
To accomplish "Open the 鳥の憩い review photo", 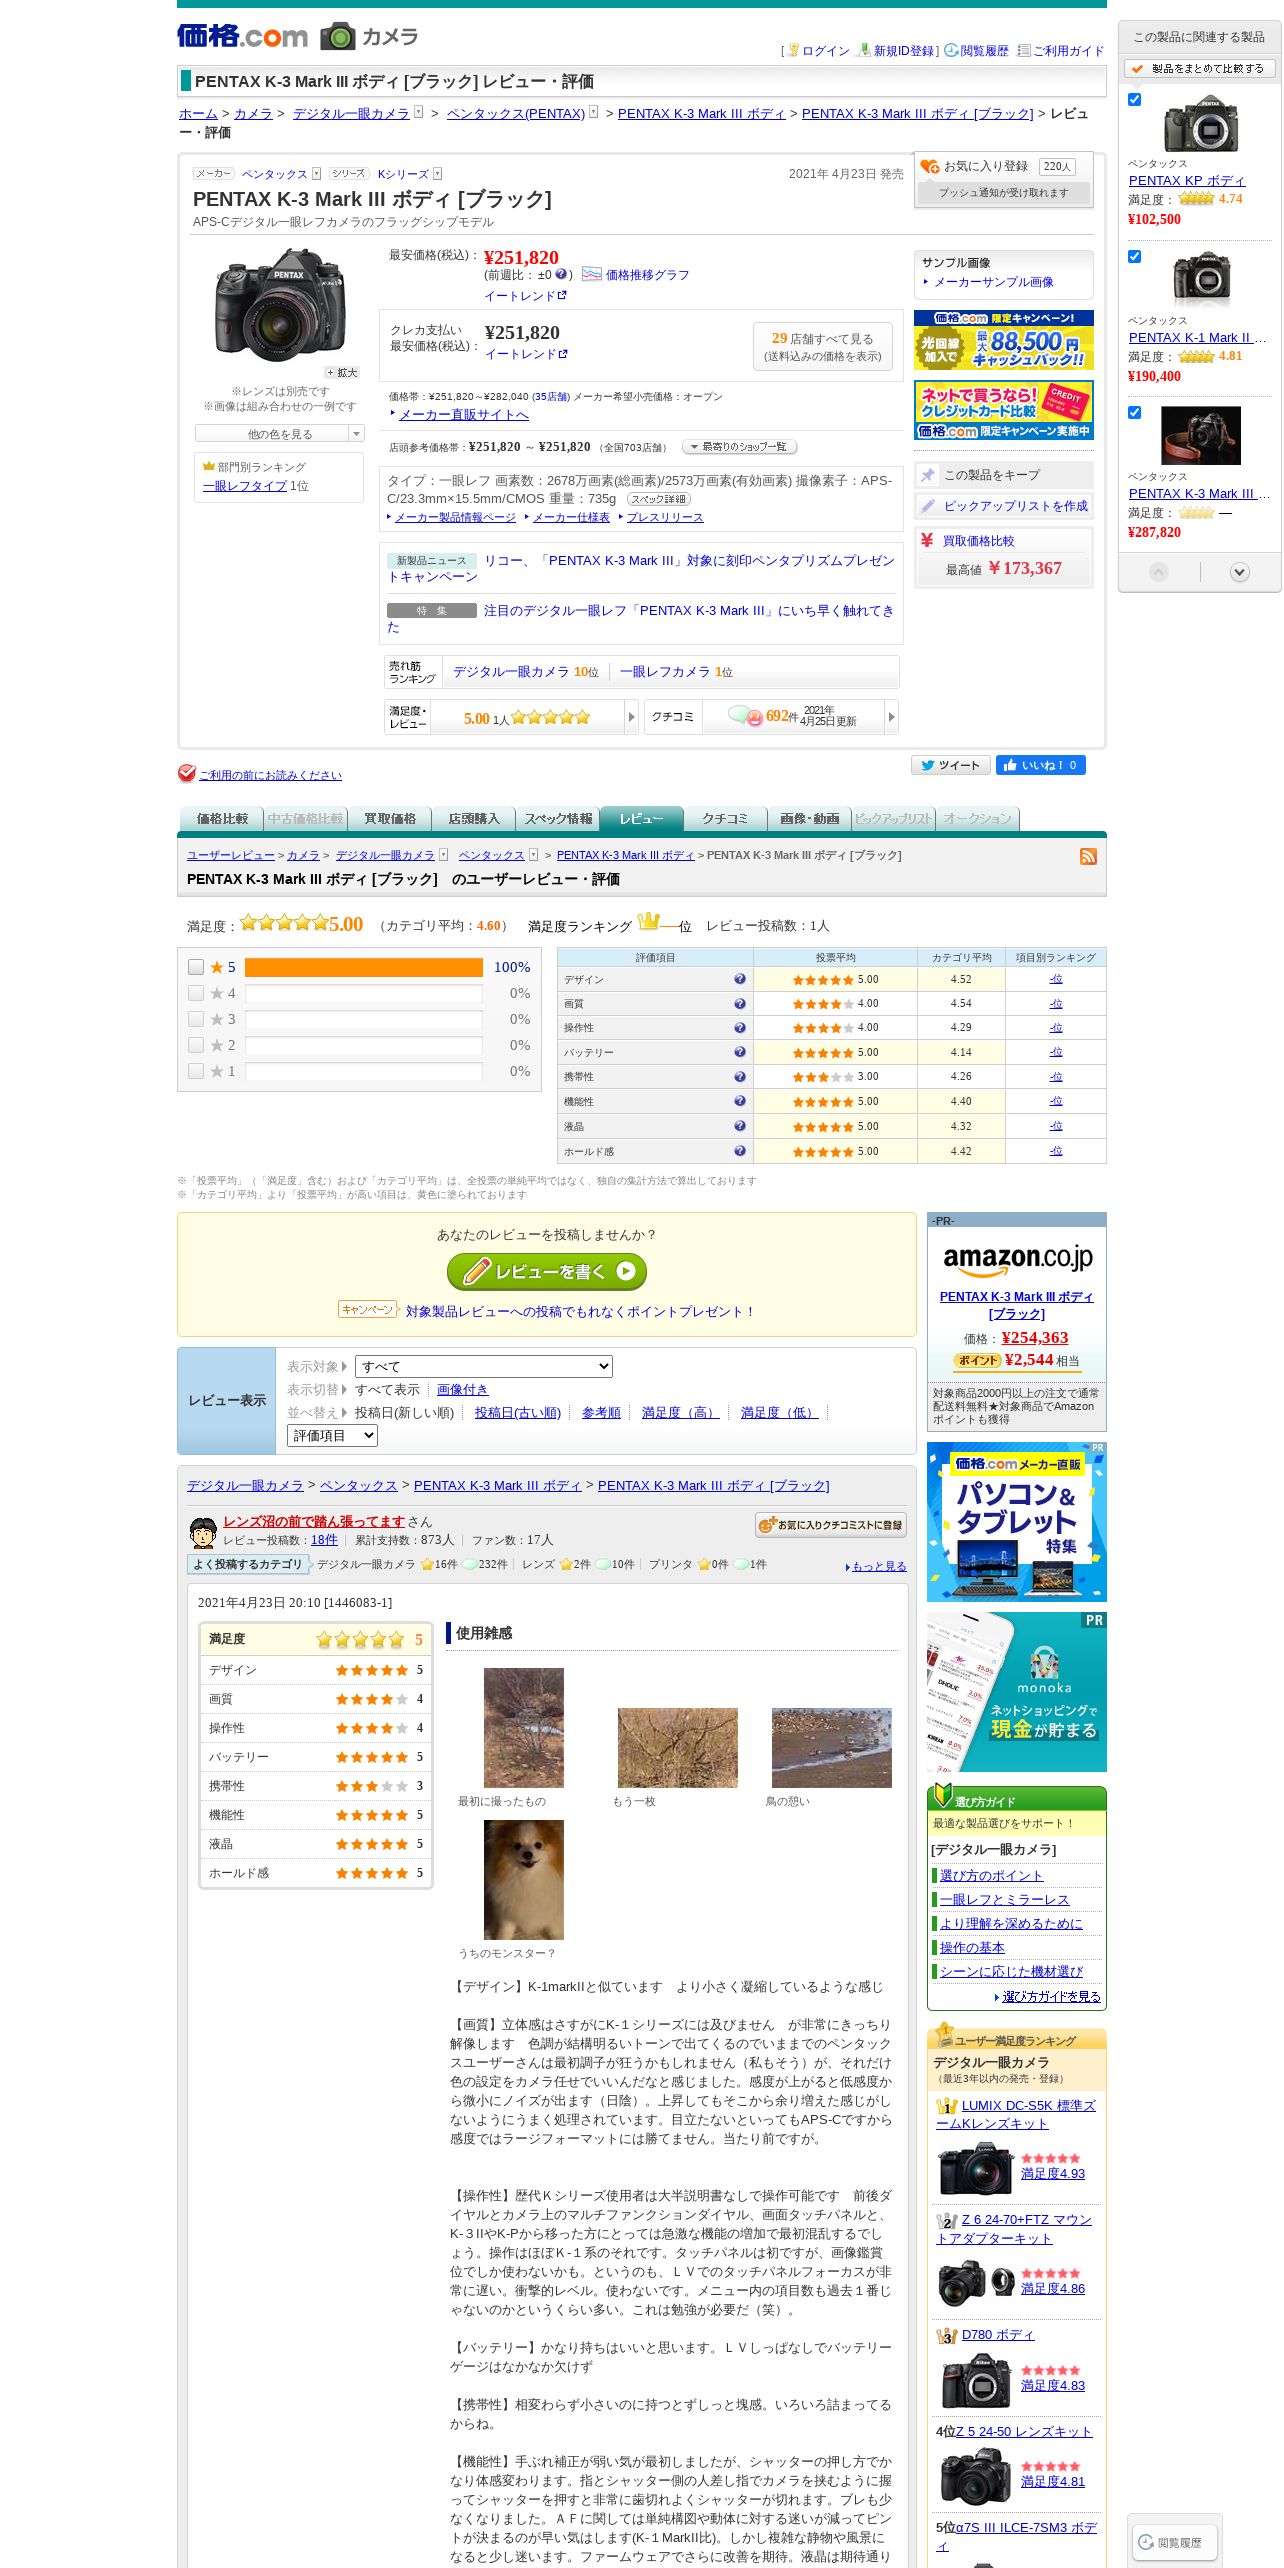I will click(832, 1748).
